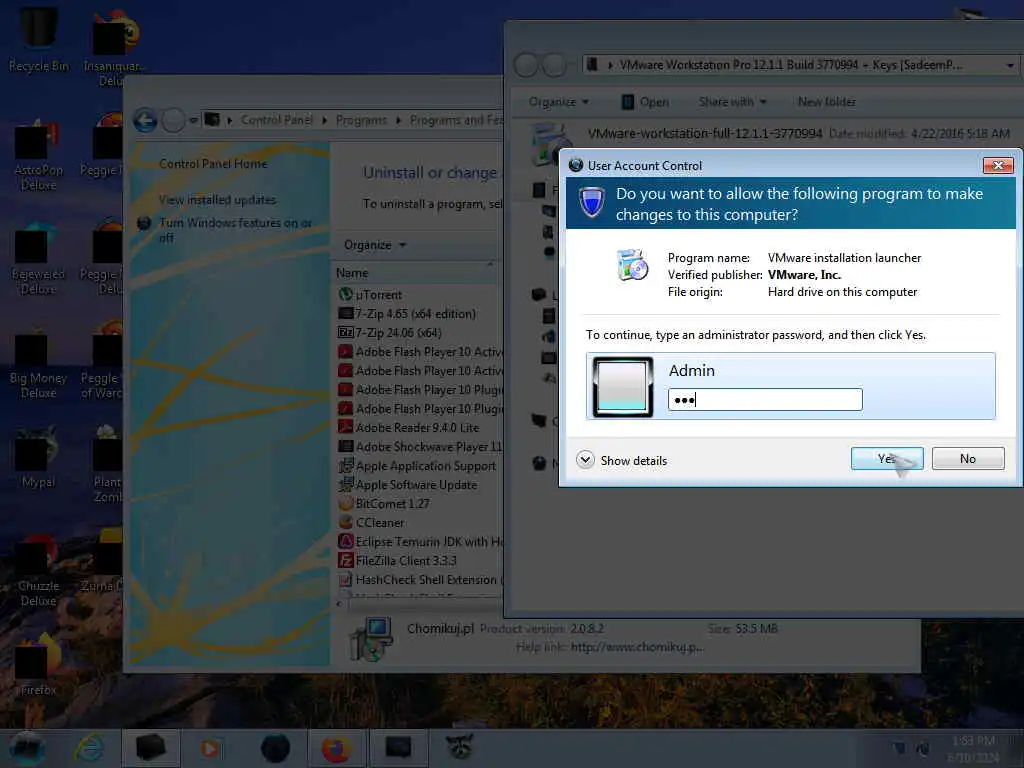The image size is (1024, 768).
Task: Click the CCleaner icon in programs list
Action: click(345, 522)
